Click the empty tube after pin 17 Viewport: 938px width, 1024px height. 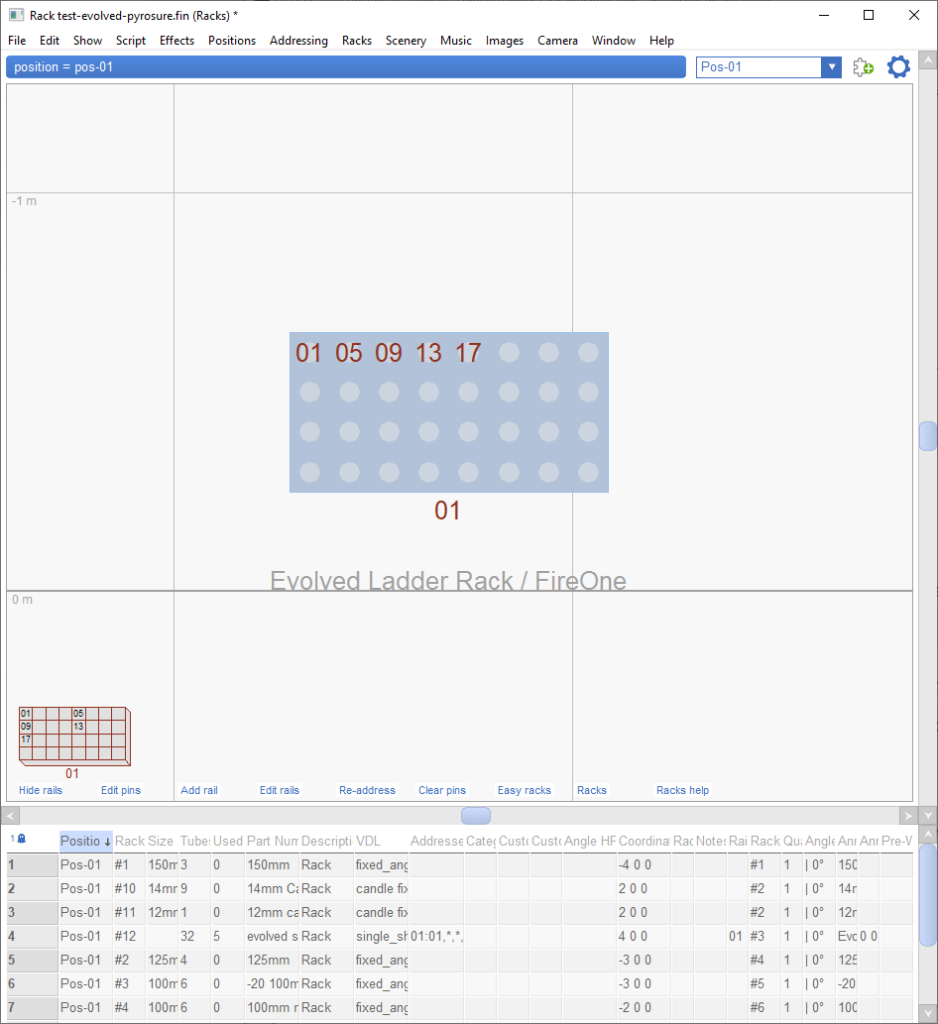tap(509, 353)
